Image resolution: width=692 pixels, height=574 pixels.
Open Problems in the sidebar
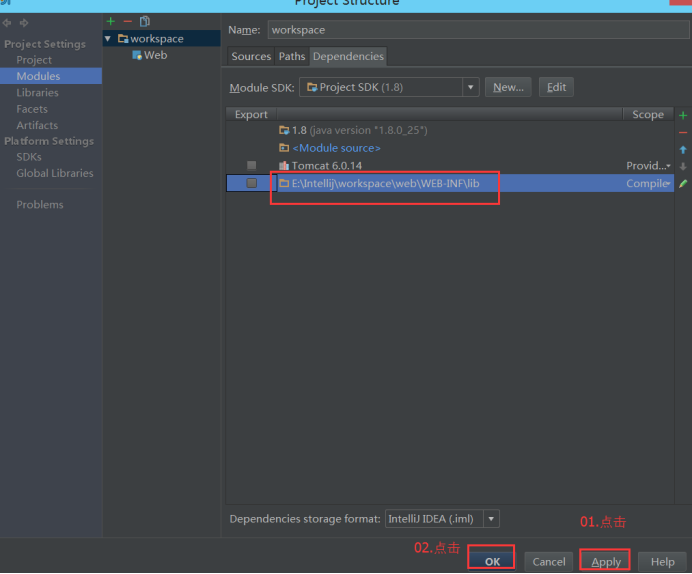(x=40, y=205)
